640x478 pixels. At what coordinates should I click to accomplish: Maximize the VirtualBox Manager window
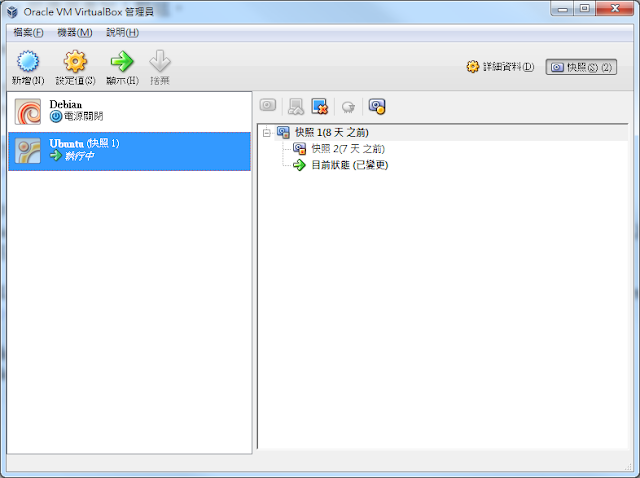pos(585,9)
